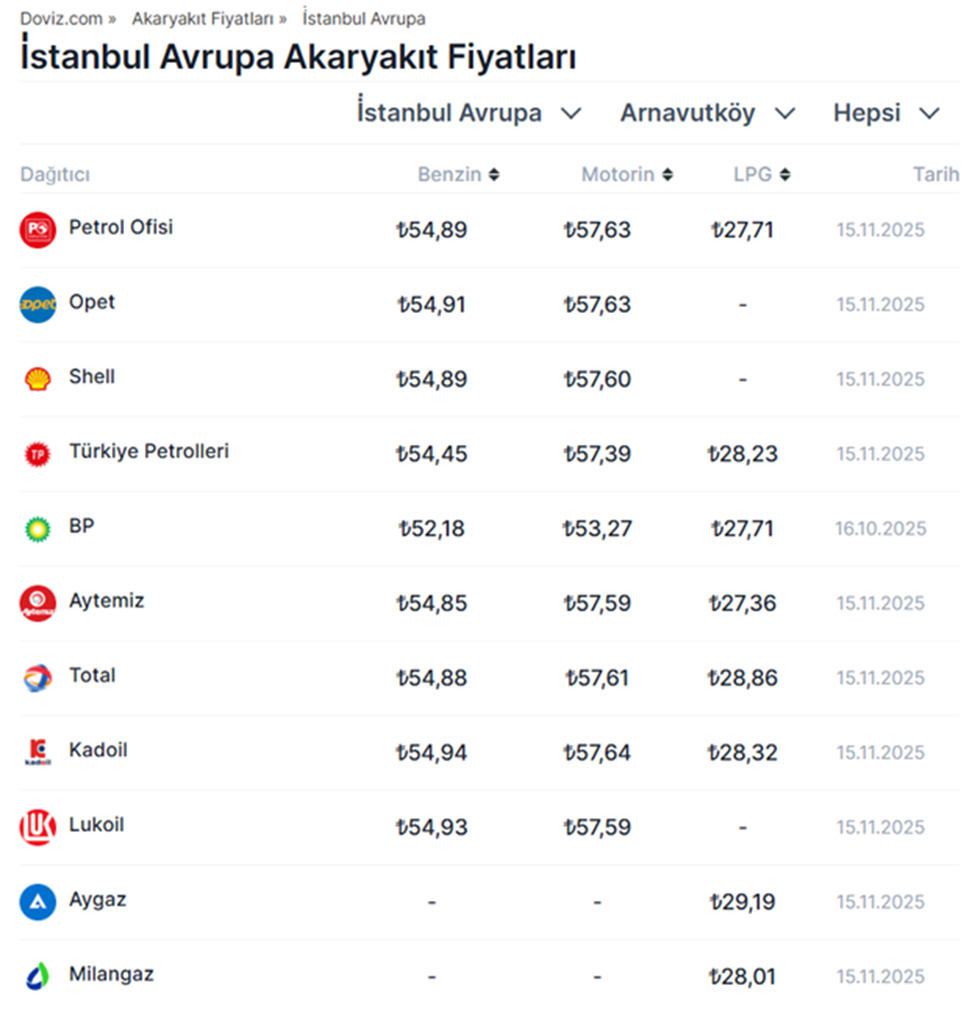Click the Tarih column header
Screen dimensions: 975x1014
click(935, 175)
